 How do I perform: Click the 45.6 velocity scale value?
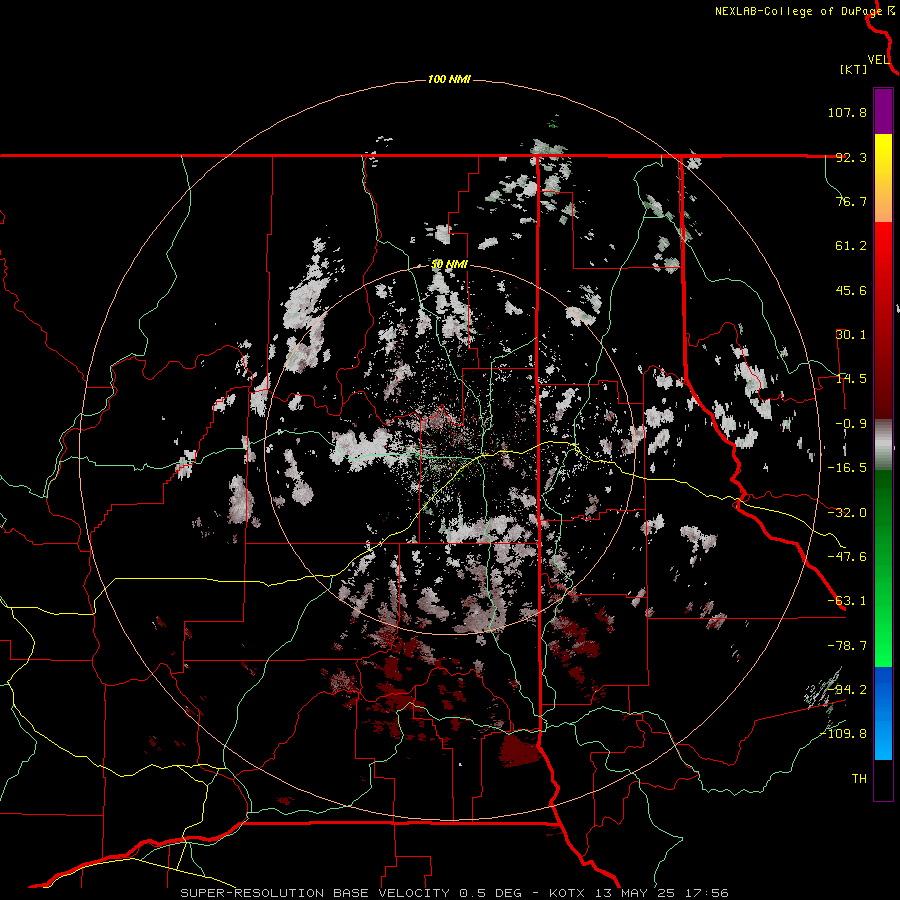[x=851, y=290]
